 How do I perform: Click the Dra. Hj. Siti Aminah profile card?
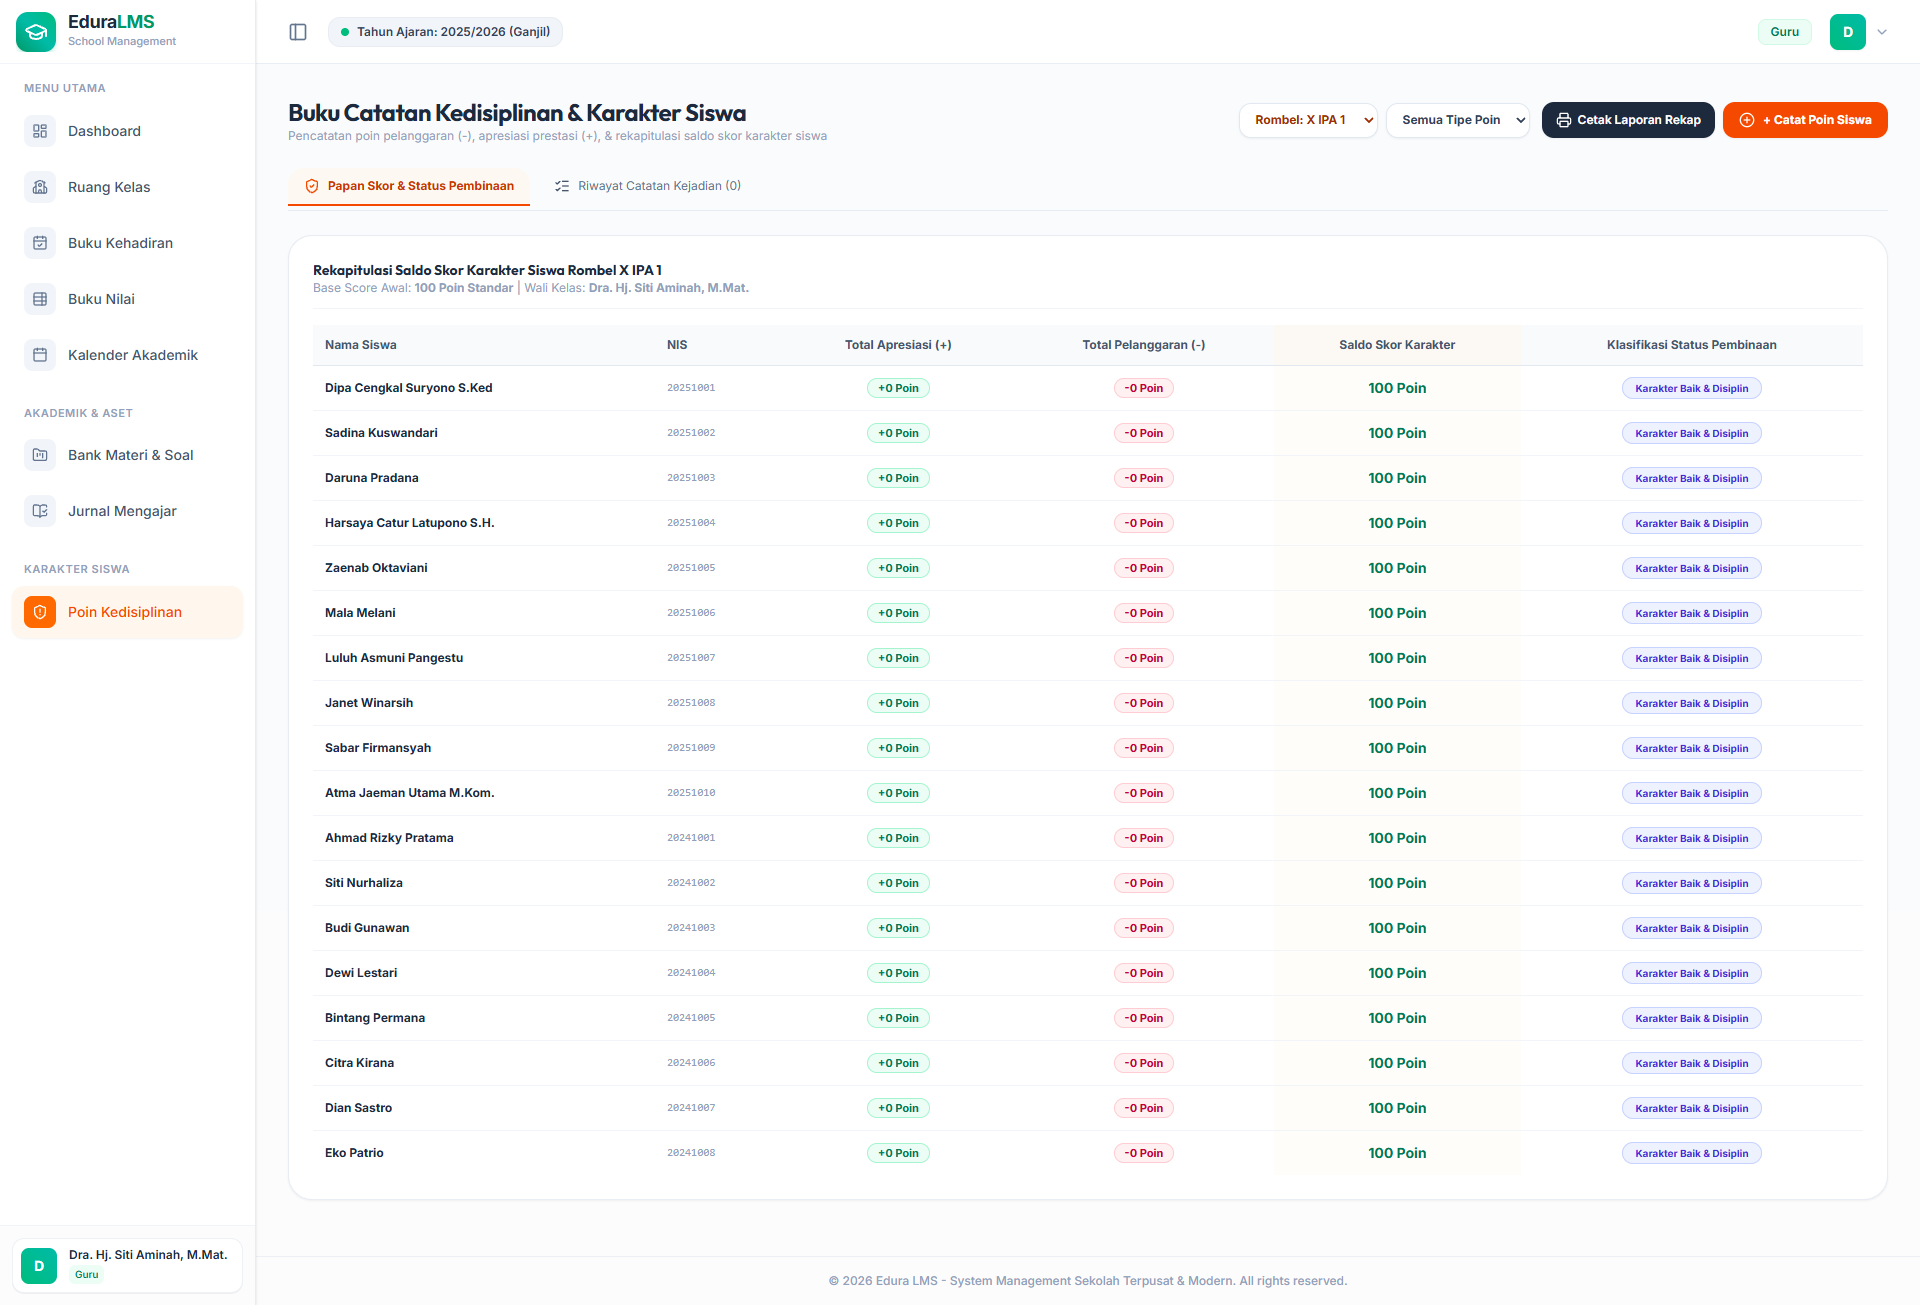pyautogui.click(x=128, y=1265)
